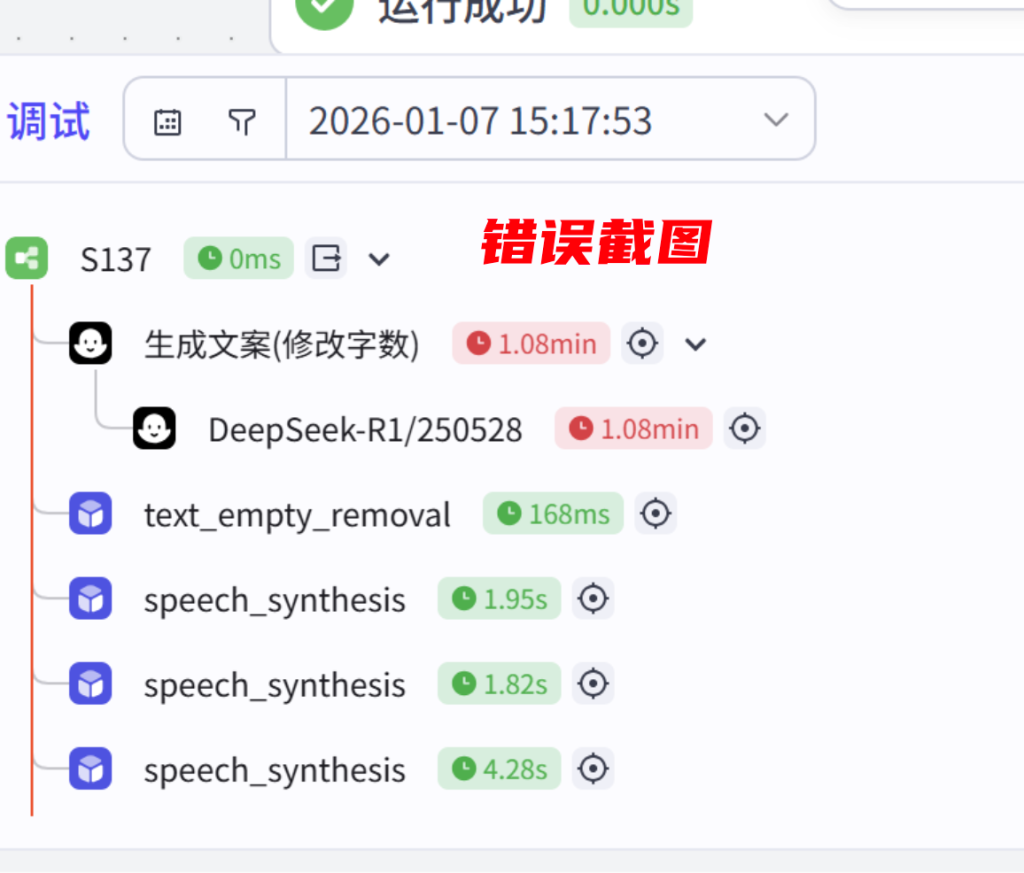Locate the 4.28s speech_synthesis via target icon
This screenshot has width=1024, height=873.
[x=593, y=769]
